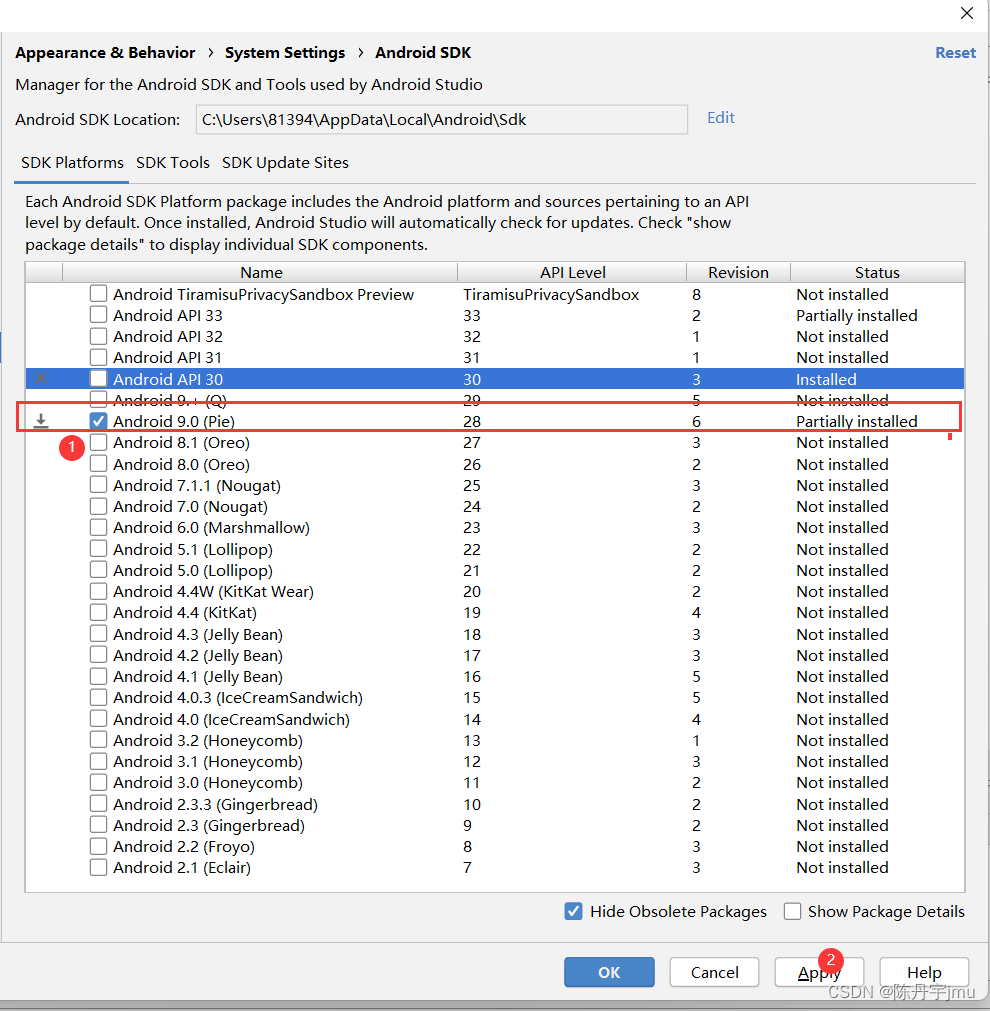Viewport: 990px width, 1011px height.
Task: Select the Android 2.3 (Gingerbread) row
Action: tap(495, 825)
